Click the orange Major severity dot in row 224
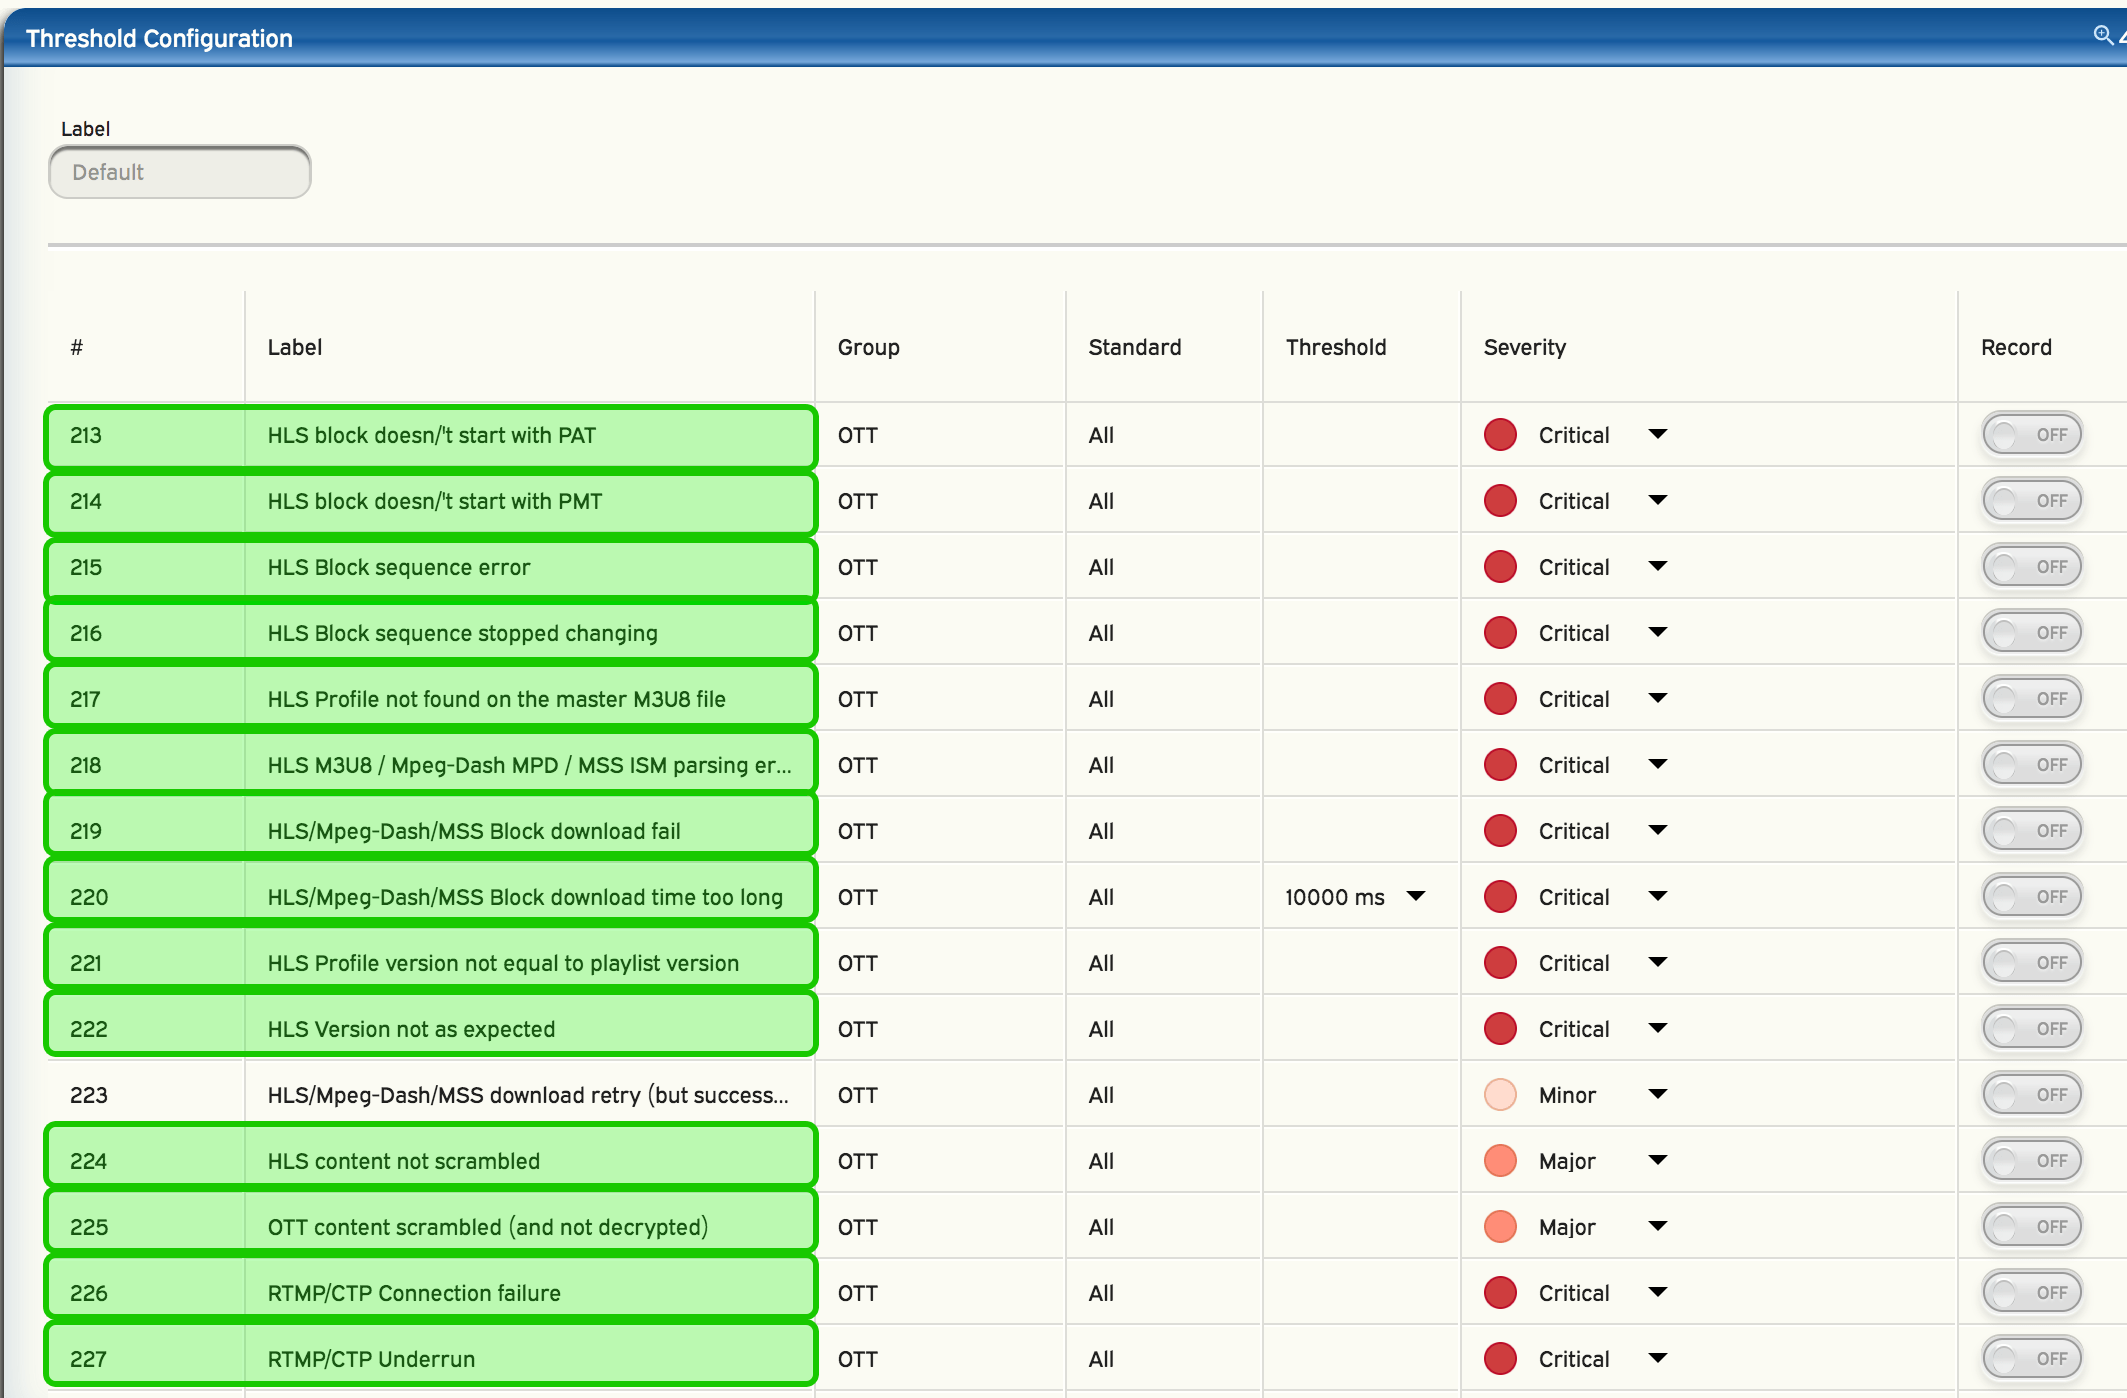The width and height of the screenshot is (2127, 1398). pos(1500,1161)
